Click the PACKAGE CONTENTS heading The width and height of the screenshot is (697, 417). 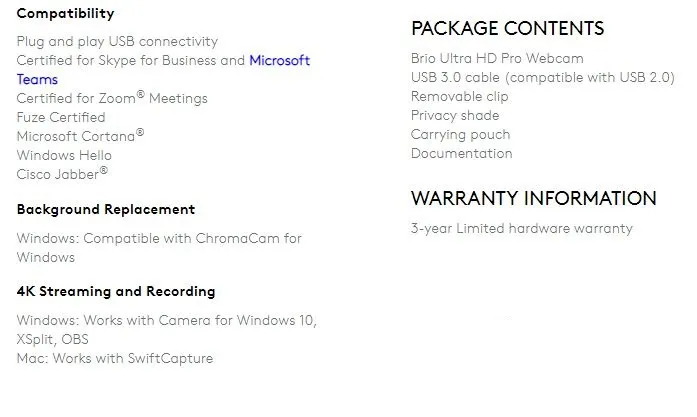pyautogui.click(x=507, y=28)
